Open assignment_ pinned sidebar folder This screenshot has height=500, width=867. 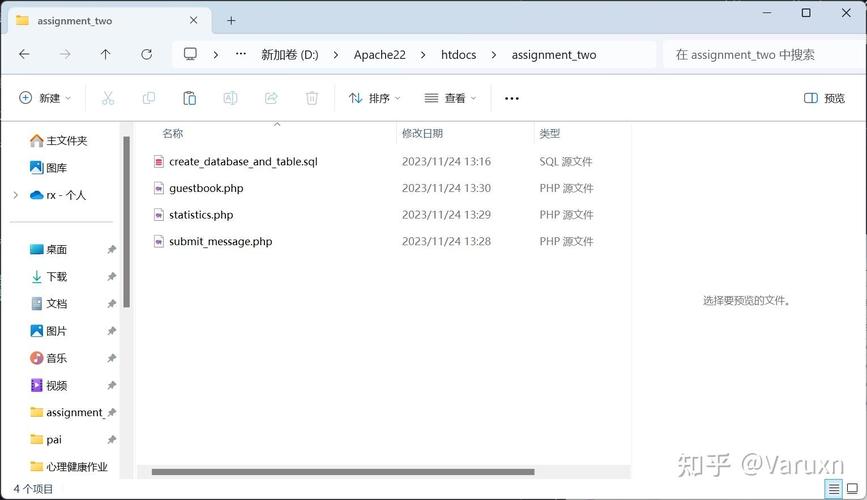[x=66, y=413]
